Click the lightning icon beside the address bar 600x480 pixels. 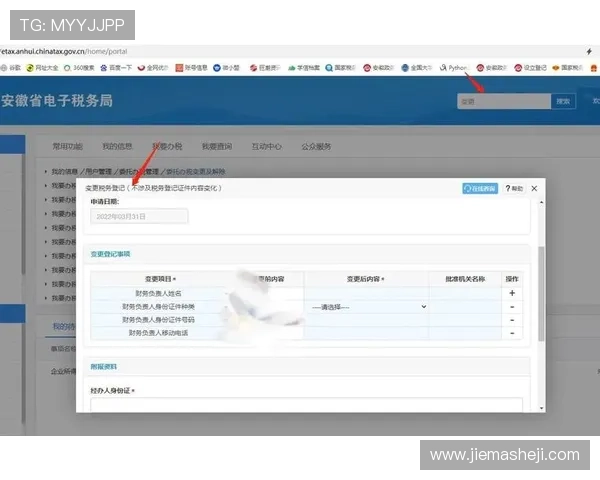[589, 52]
